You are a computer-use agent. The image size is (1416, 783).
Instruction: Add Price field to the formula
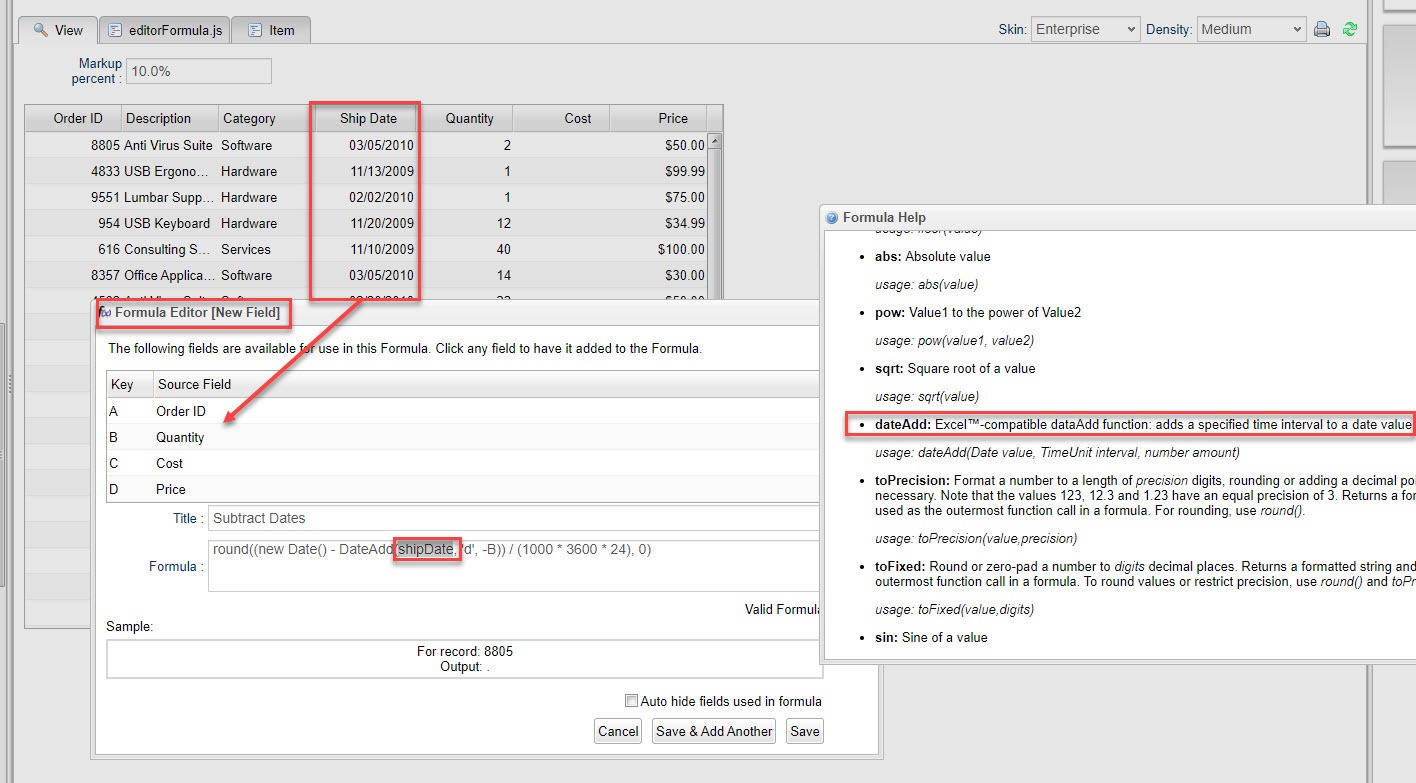pyautogui.click(x=464, y=489)
